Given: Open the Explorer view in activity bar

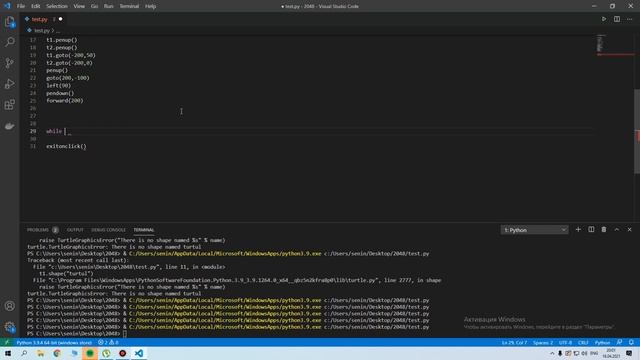Looking at the screenshot, I should [10, 22].
